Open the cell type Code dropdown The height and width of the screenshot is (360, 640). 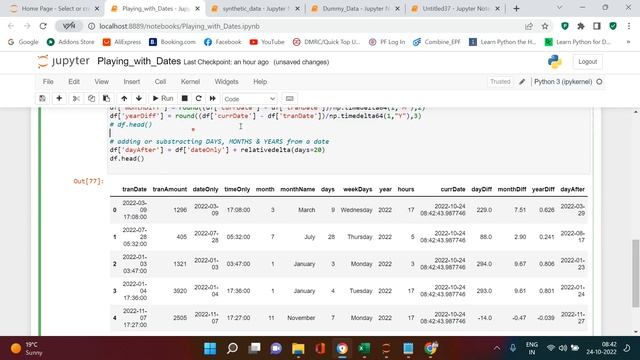[x=249, y=99]
